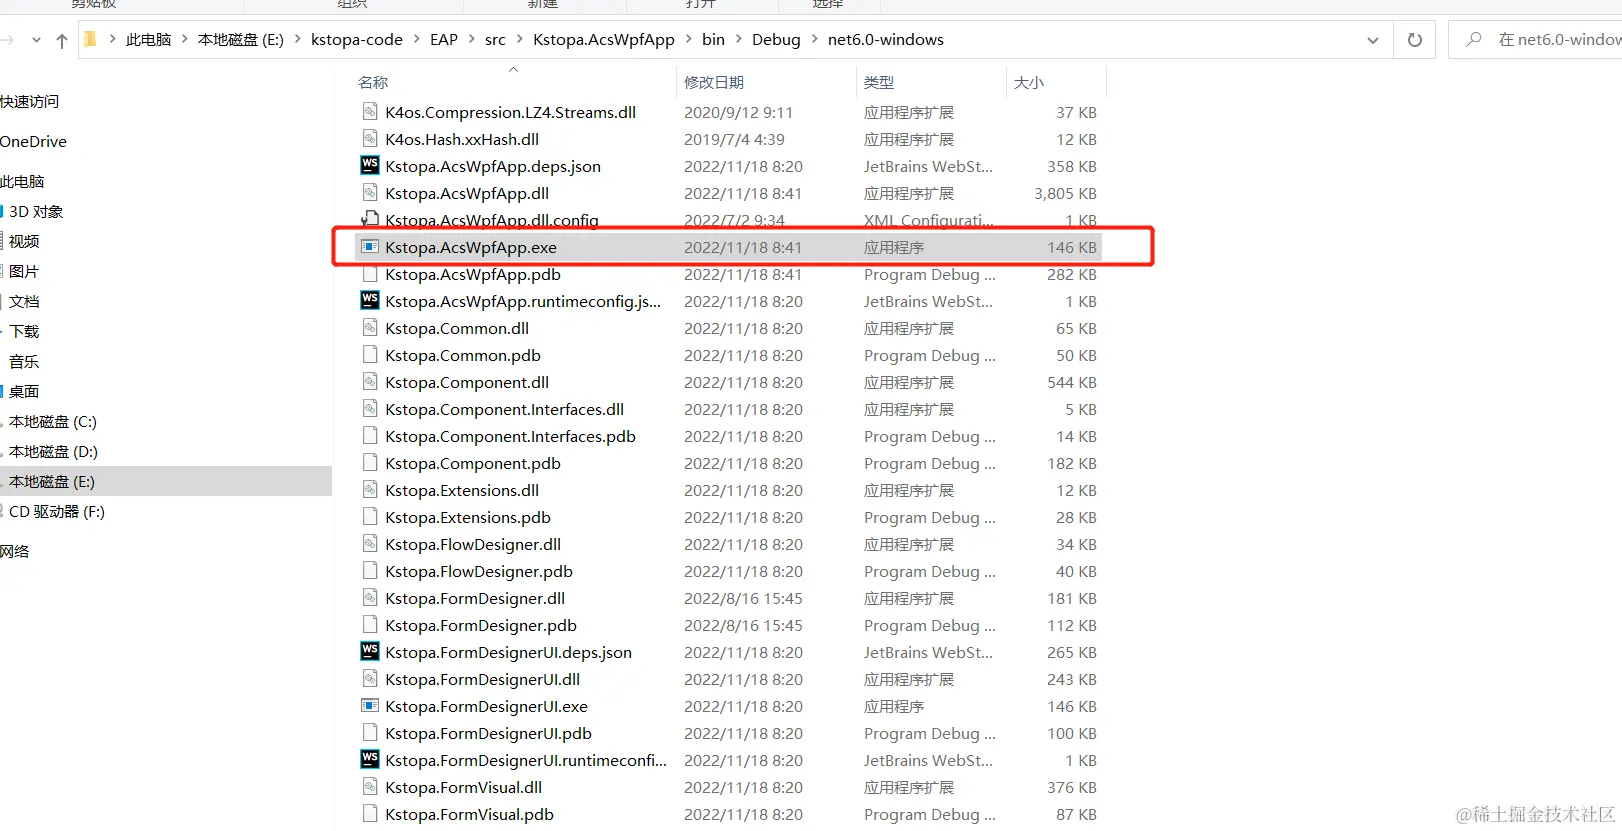
Task: Click the icon of Kstopa.Extensions.dll
Action: [x=370, y=490]
